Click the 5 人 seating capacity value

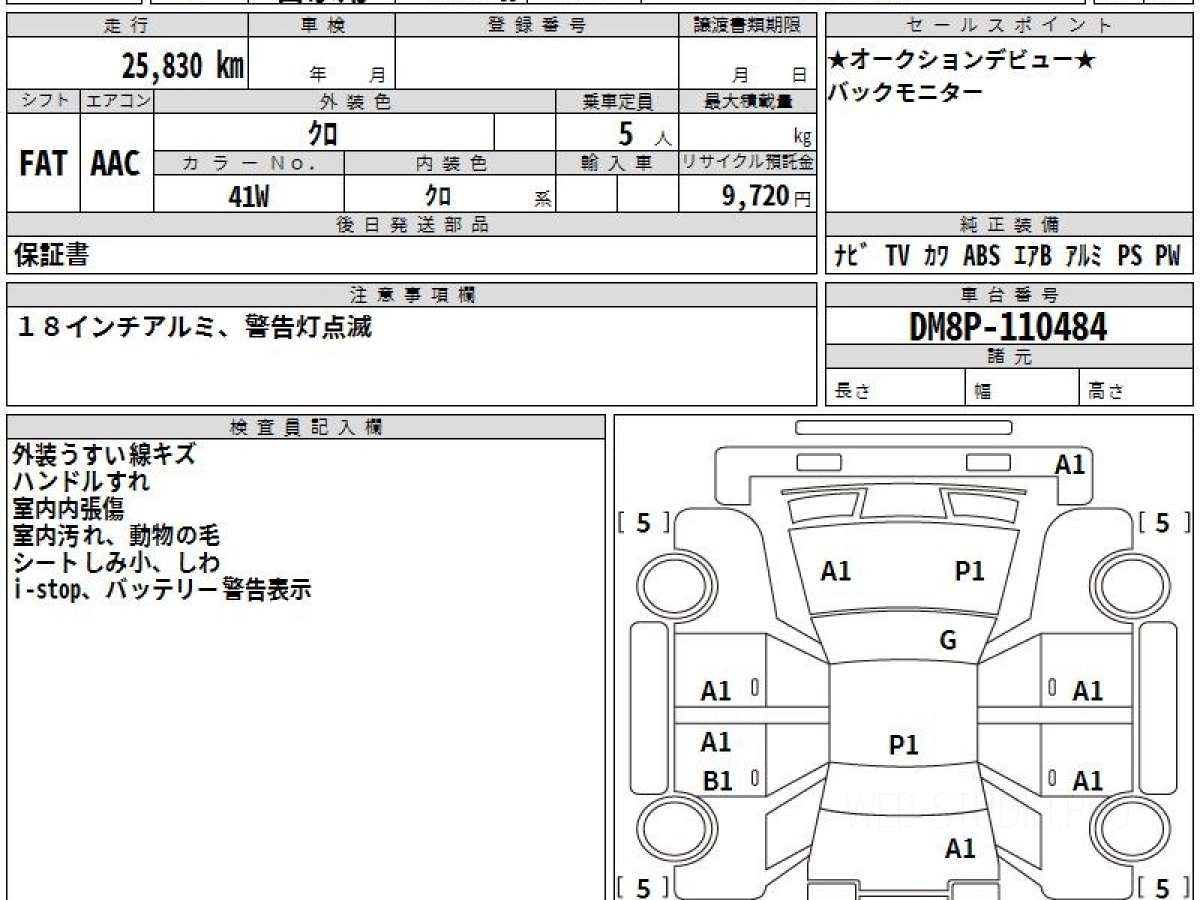coord(644,133)
